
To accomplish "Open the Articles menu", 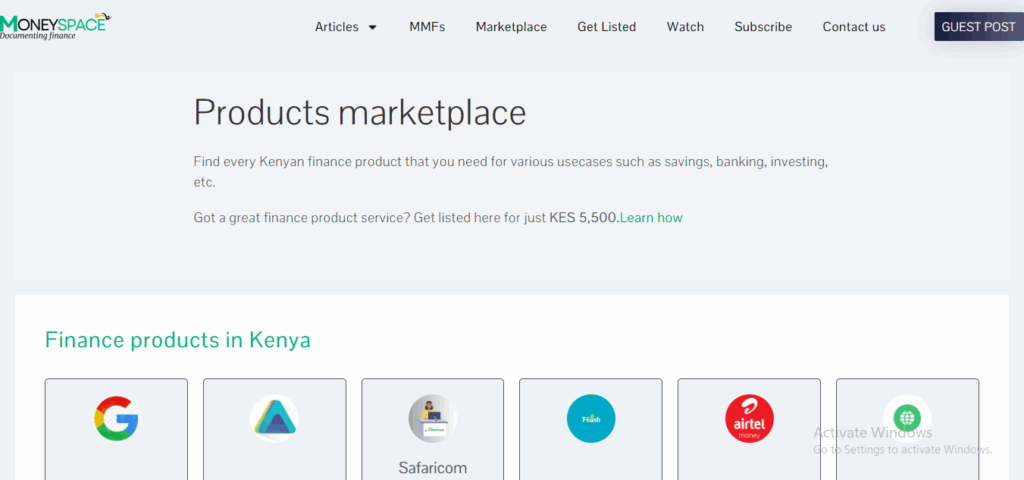I will [x=336, y=27].
